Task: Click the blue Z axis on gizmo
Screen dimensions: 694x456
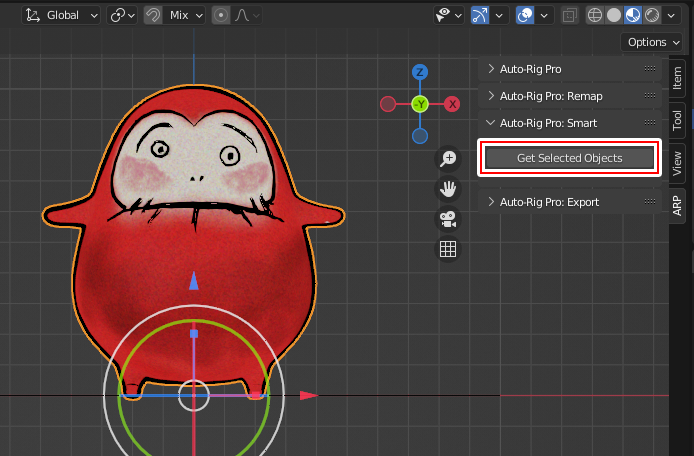Action: click(x=420, y=72)
